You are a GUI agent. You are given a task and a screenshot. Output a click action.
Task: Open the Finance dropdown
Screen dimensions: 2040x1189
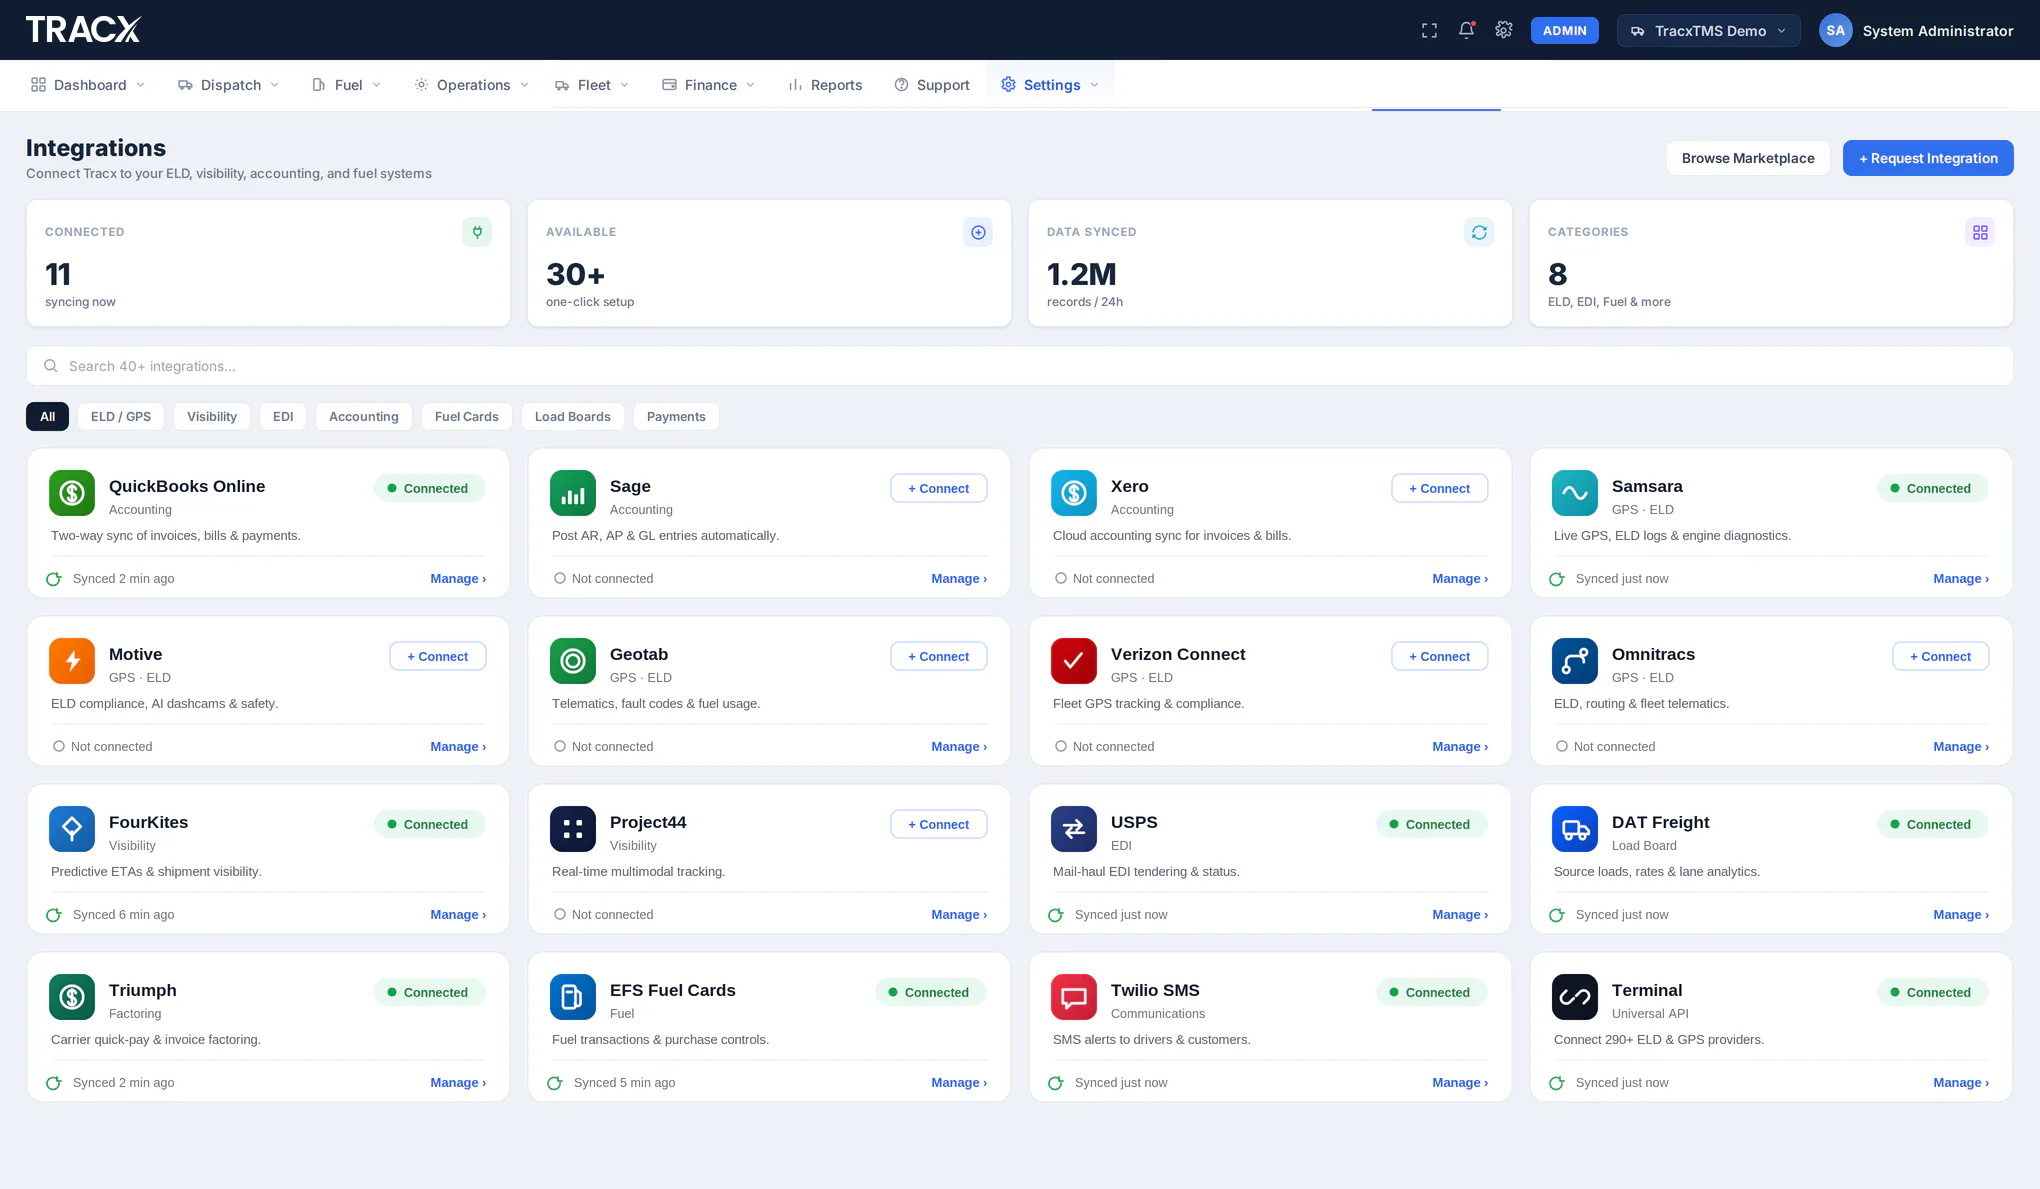coord(709,85)
